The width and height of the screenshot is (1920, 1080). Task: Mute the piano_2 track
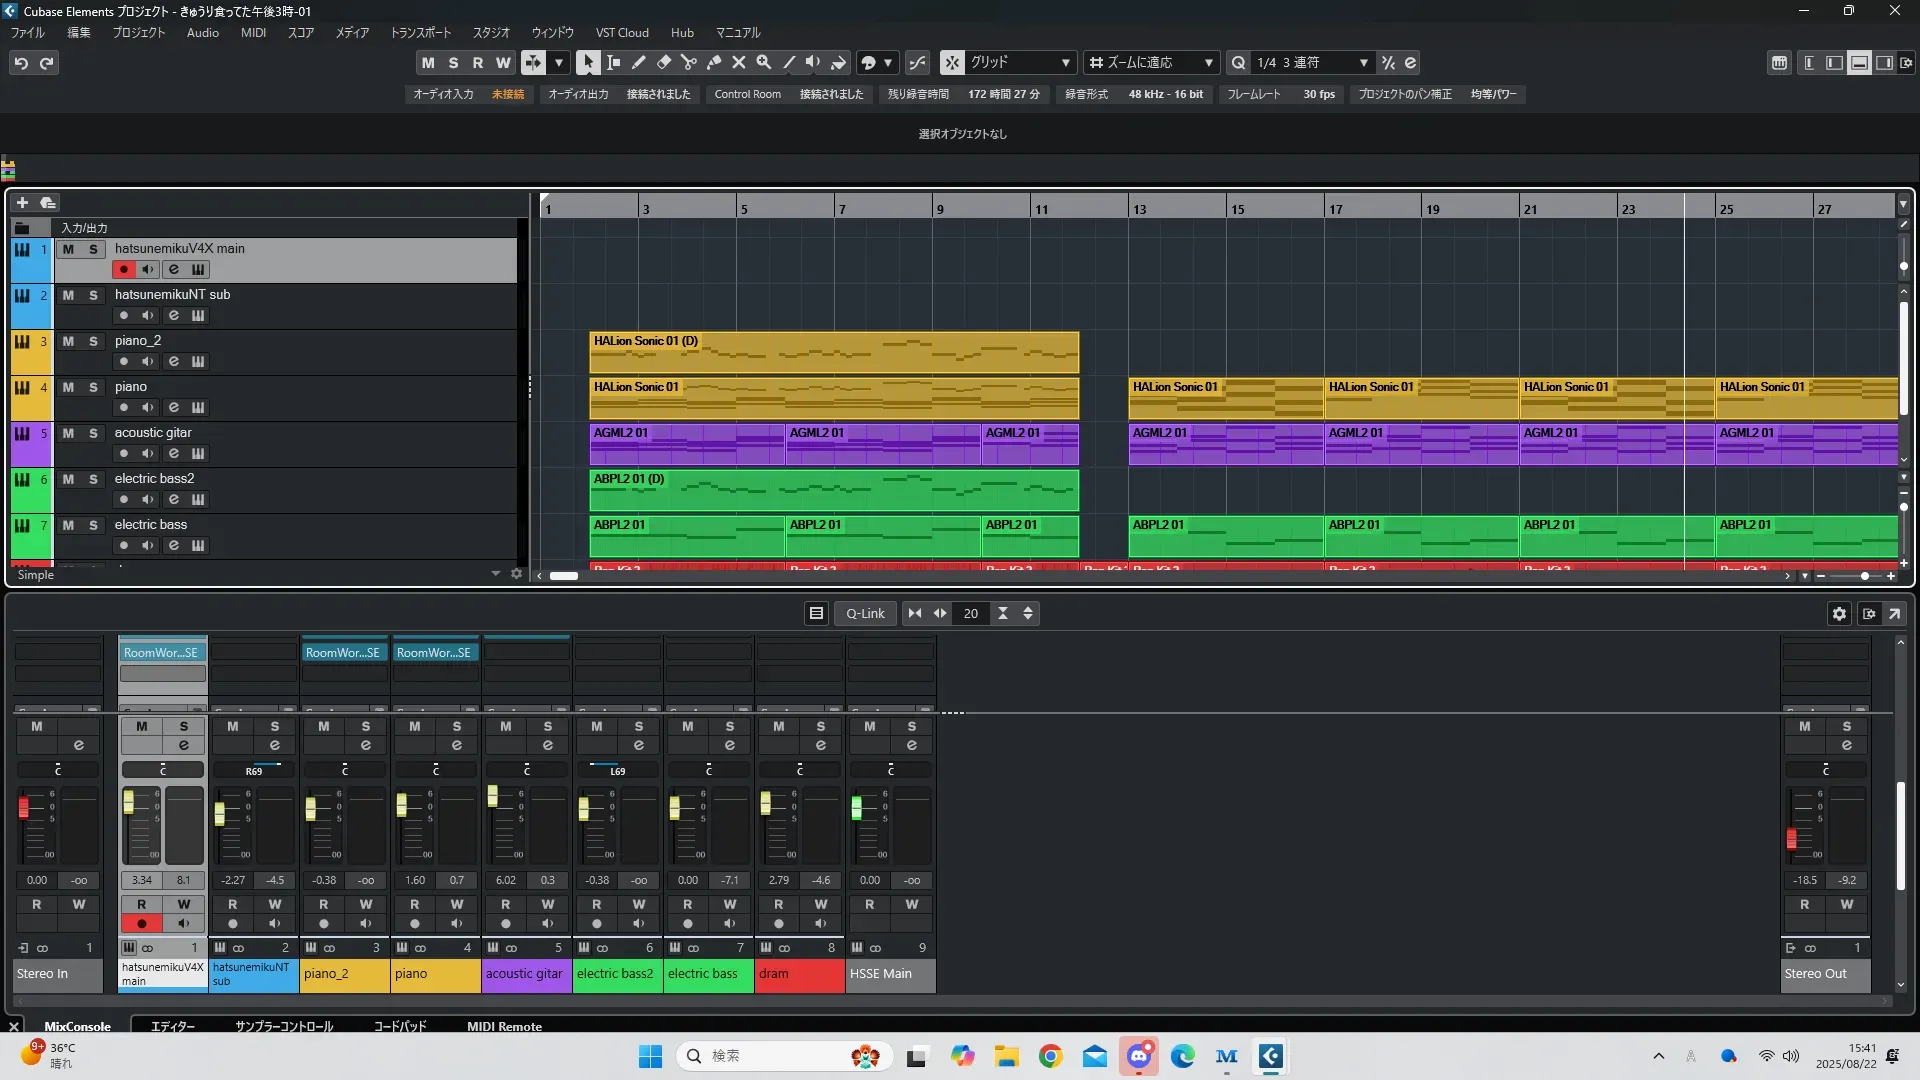tap(68, 341)
